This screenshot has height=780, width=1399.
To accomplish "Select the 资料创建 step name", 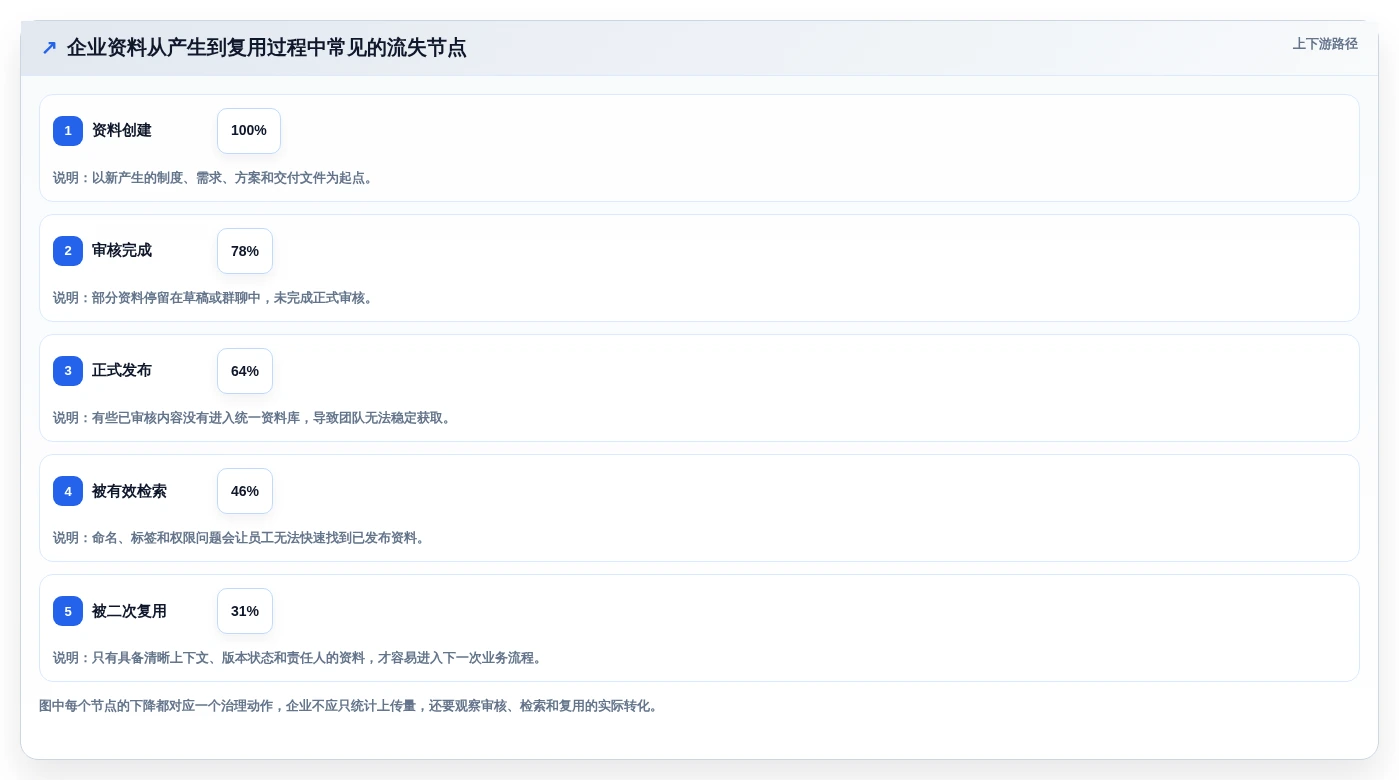I will pyautogui.click(x=122, y=131).
